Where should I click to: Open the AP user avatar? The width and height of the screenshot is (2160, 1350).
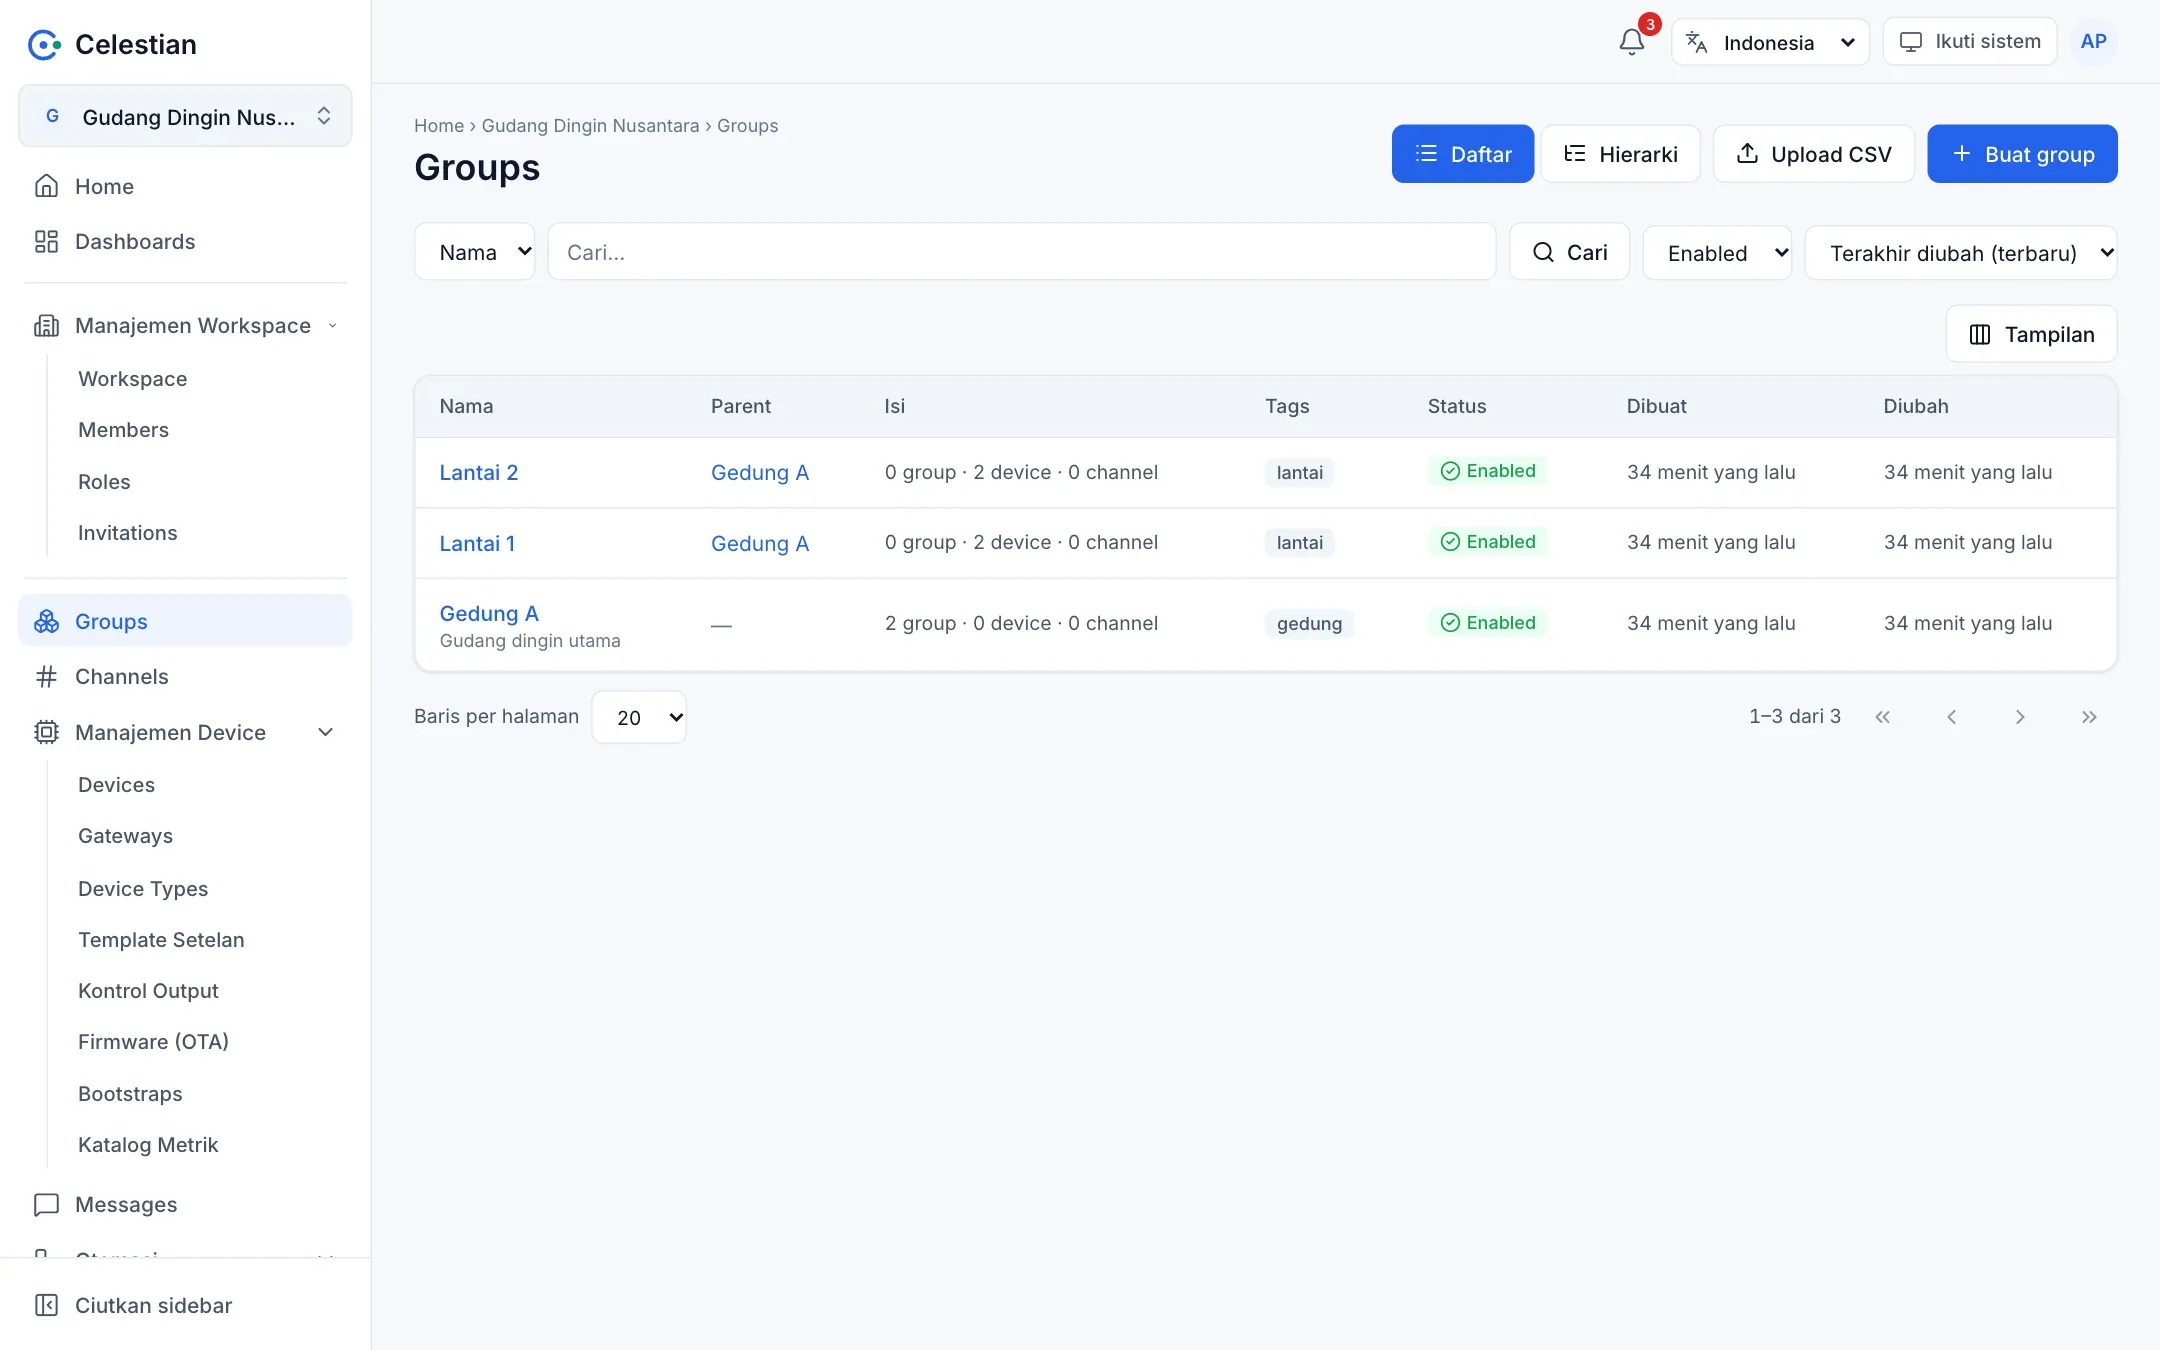[2093, 42]
